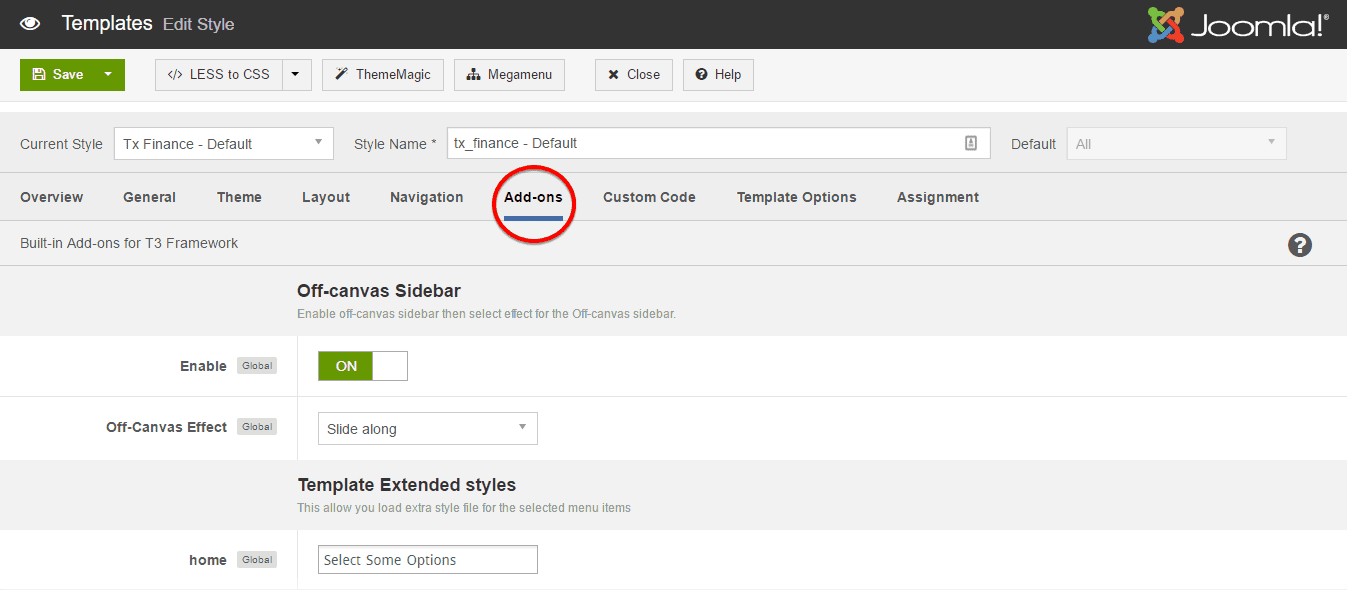The width and height of the screenshot is (1347, 598).
Task: Click the Joomla logo
Action: tap(1238, 25)
